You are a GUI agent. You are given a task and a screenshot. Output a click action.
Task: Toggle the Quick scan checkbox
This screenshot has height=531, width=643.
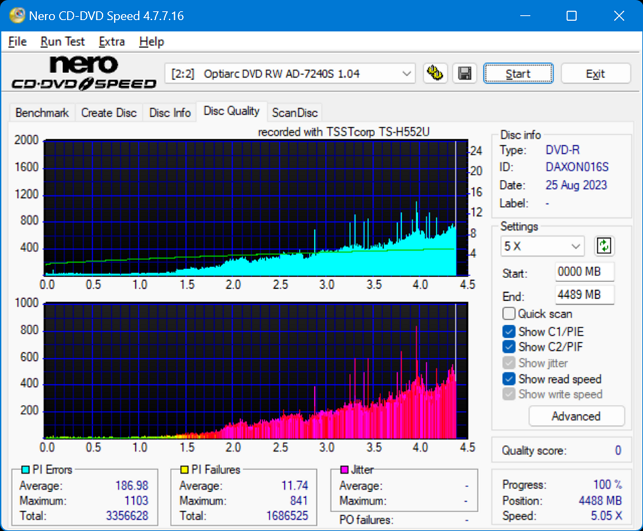[x=508, y=314]
